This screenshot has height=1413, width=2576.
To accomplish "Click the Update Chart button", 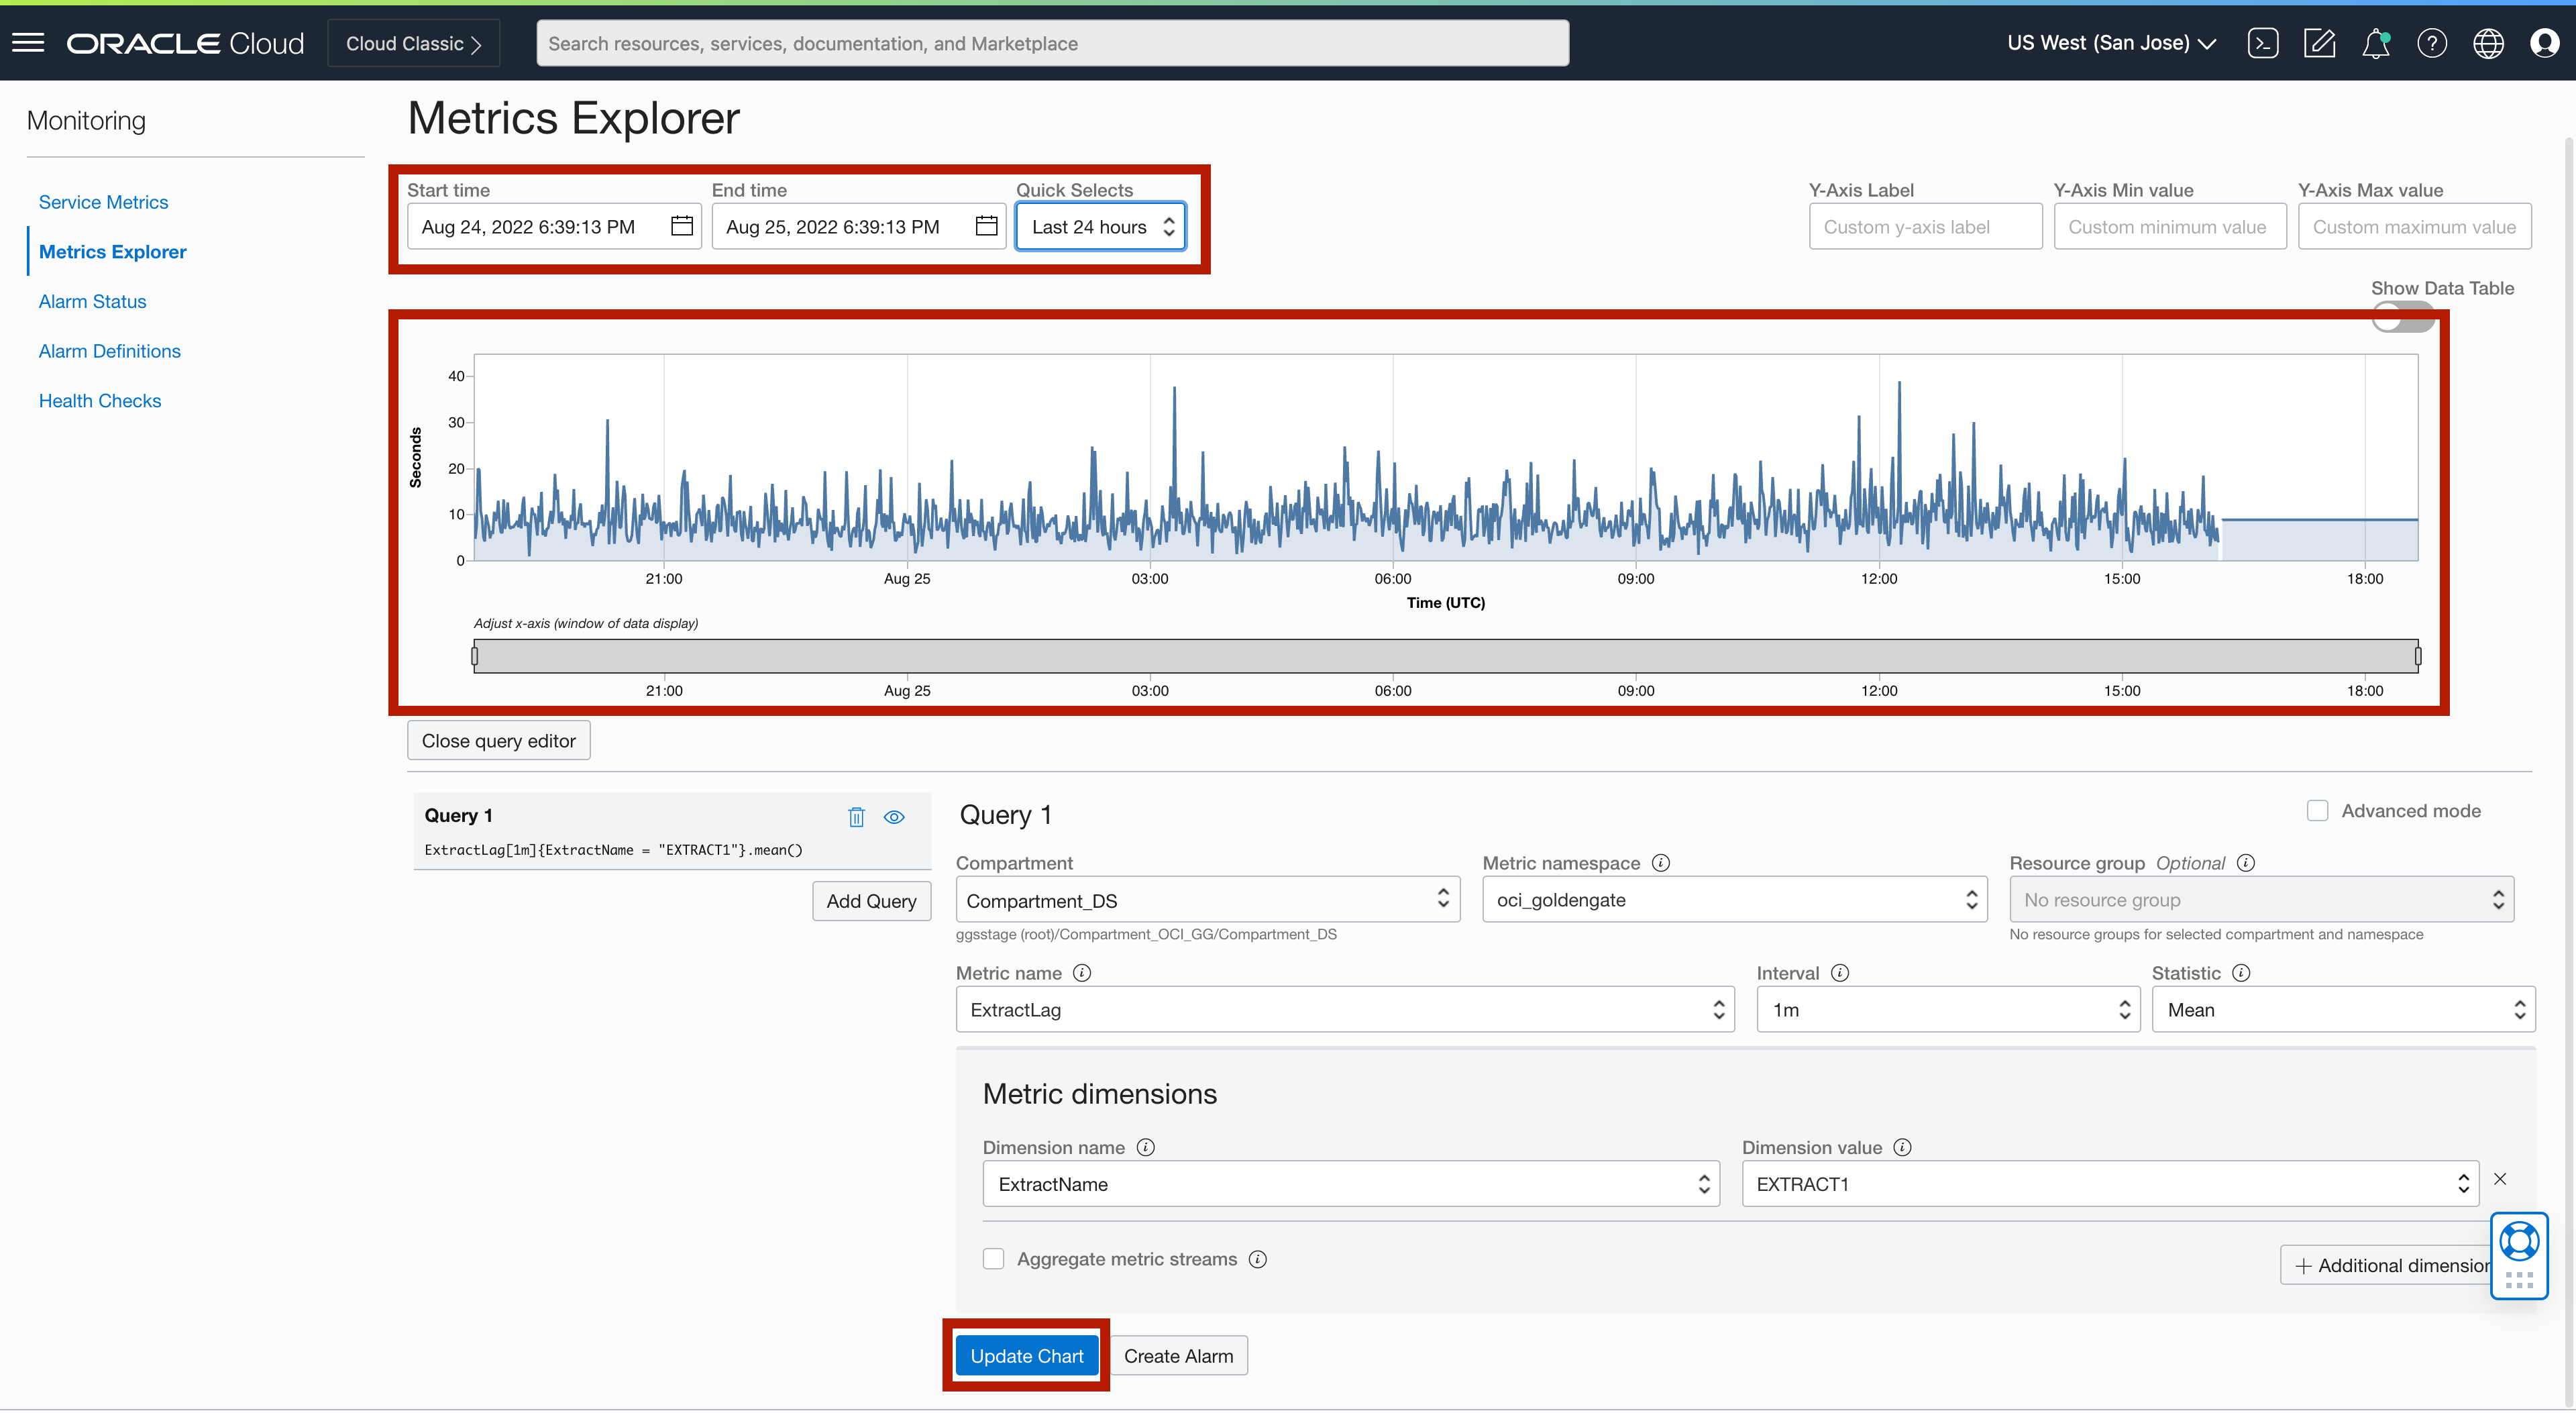I will (1026, 1355).
